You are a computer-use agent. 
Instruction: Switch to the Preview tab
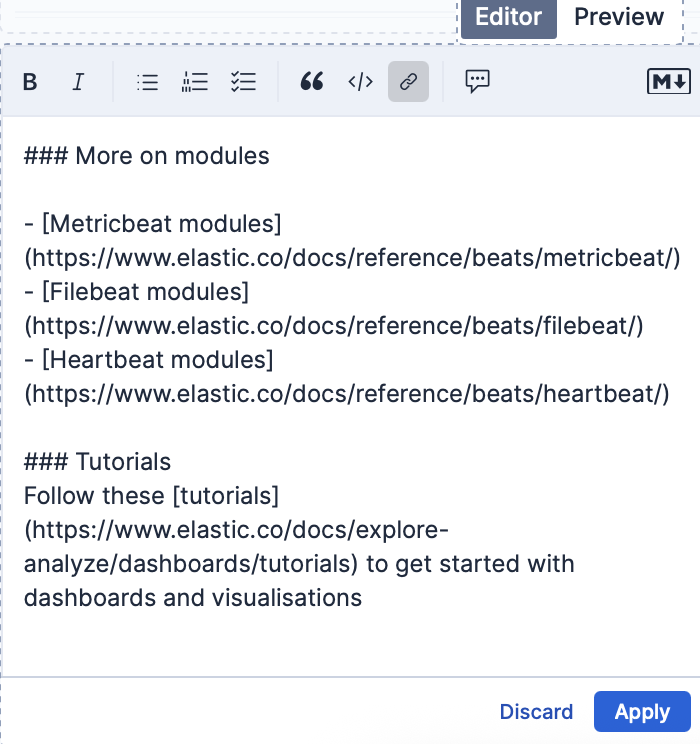click(x=619, y=17)
